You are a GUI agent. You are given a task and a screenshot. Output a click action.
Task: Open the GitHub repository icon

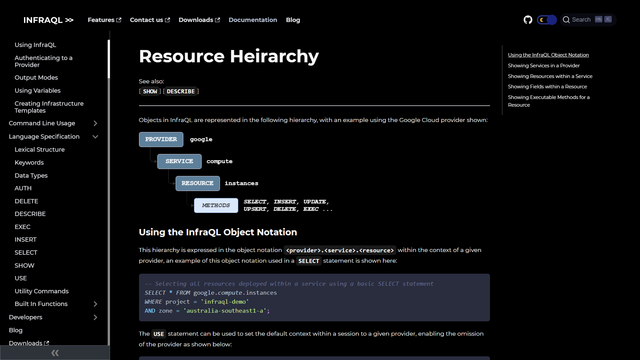(x=528, y=20)
